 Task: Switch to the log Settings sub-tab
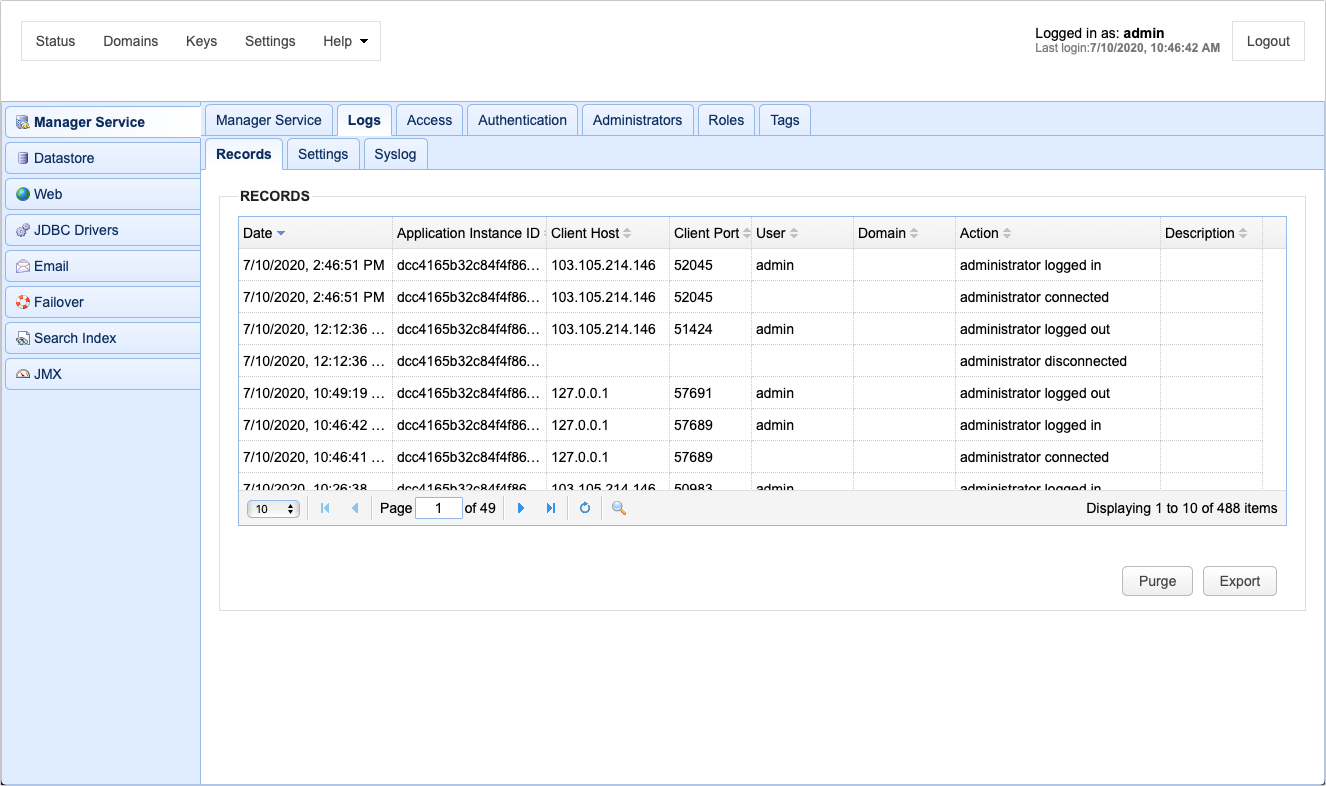[323, 154]
